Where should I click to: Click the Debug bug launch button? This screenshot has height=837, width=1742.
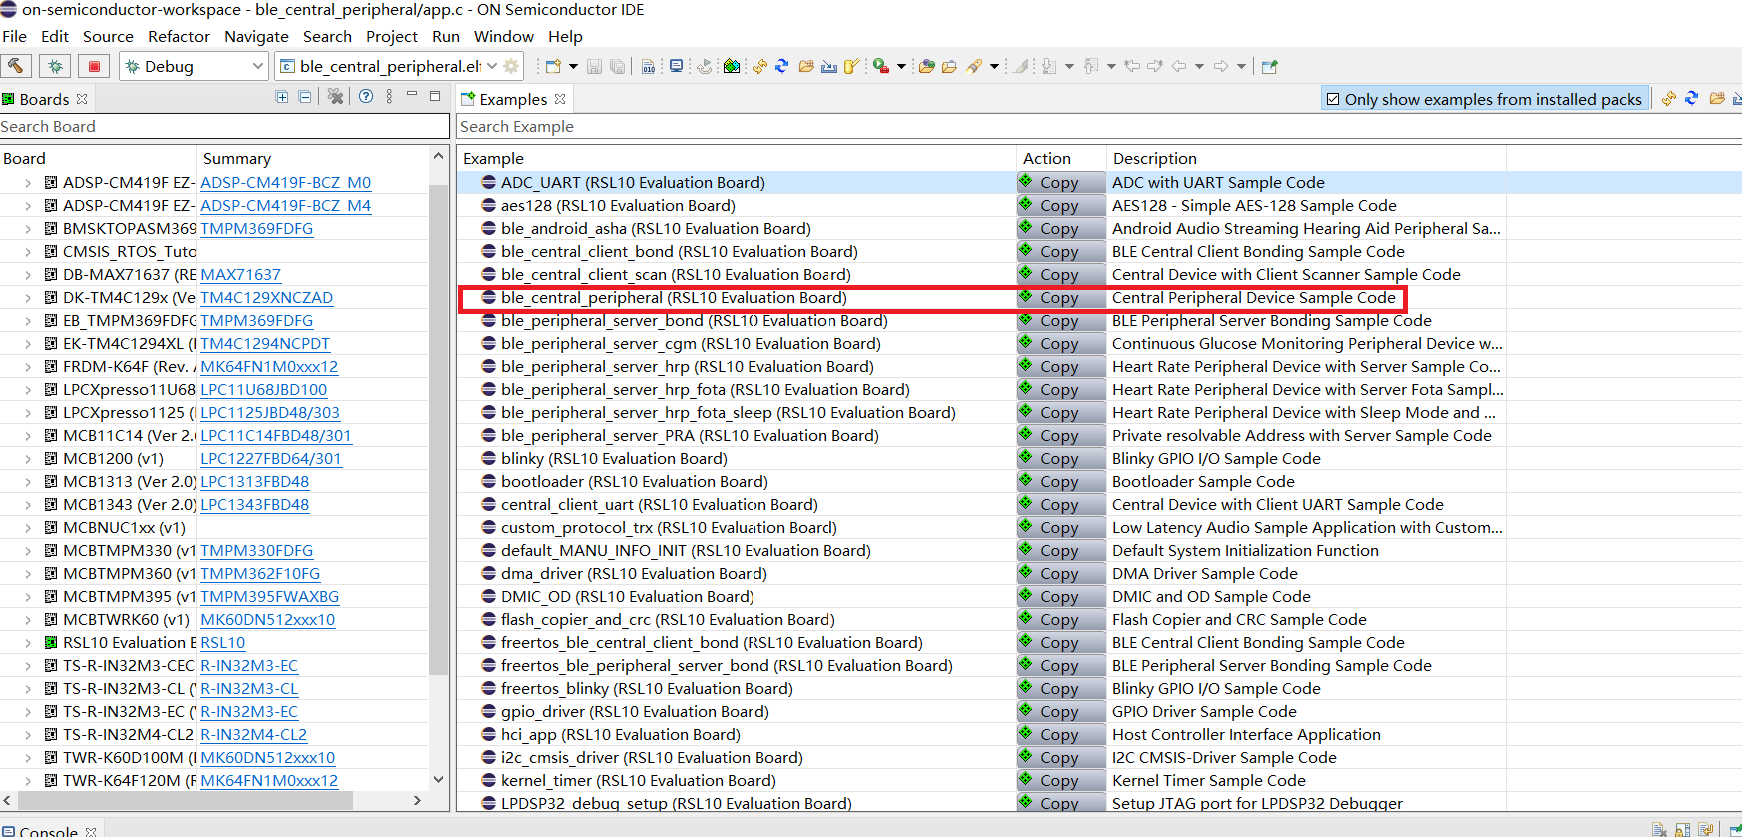pyautogui.click(x=55, y=66)
